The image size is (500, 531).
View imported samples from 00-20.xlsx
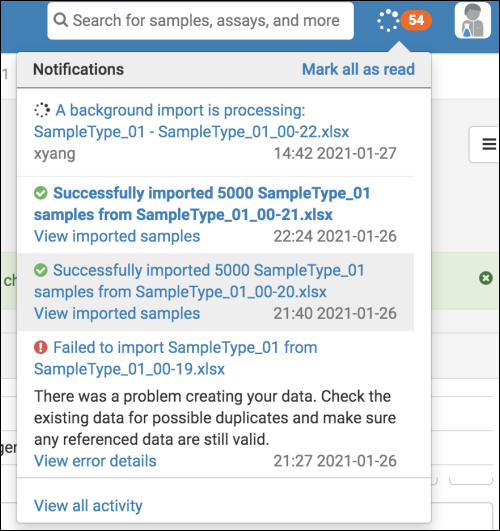117,313
